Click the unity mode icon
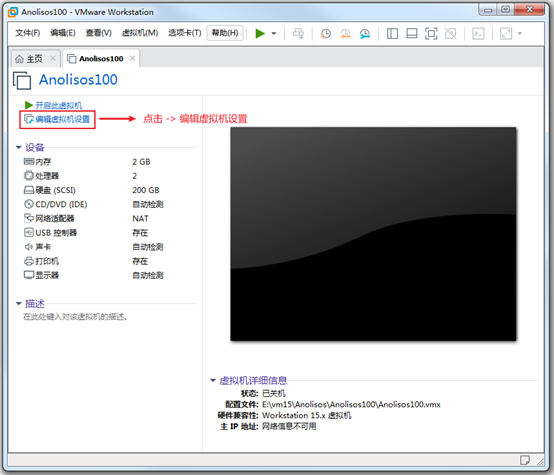The image size is (554, 475). coord(450,34)
